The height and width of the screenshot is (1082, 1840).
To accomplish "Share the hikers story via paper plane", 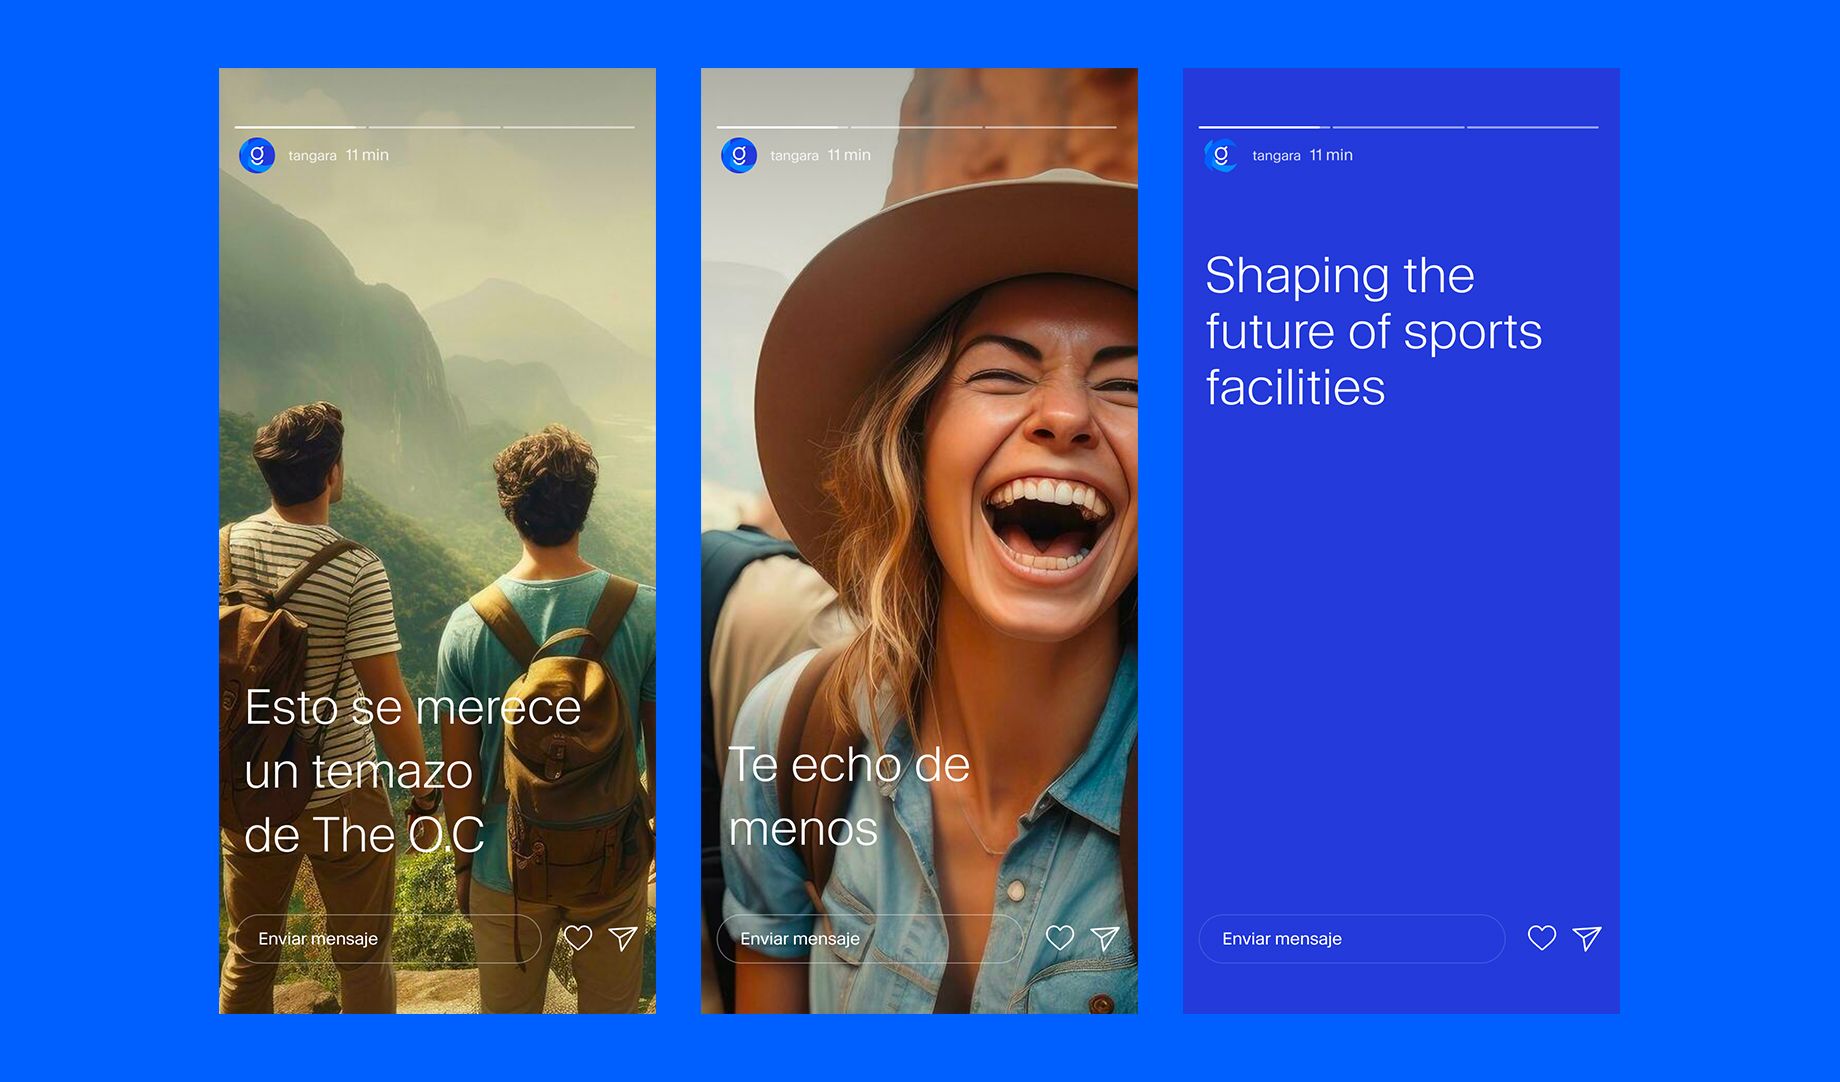I will click(x=623, y=938).
